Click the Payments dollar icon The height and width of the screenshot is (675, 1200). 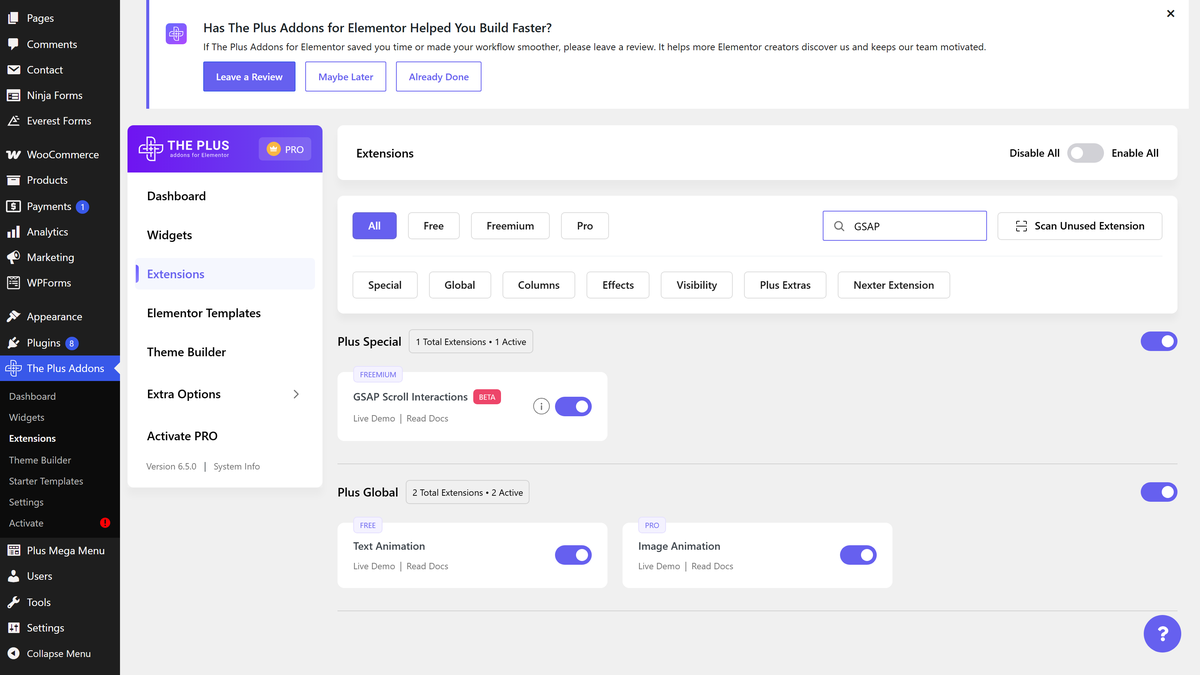click(x=13, y=206)
